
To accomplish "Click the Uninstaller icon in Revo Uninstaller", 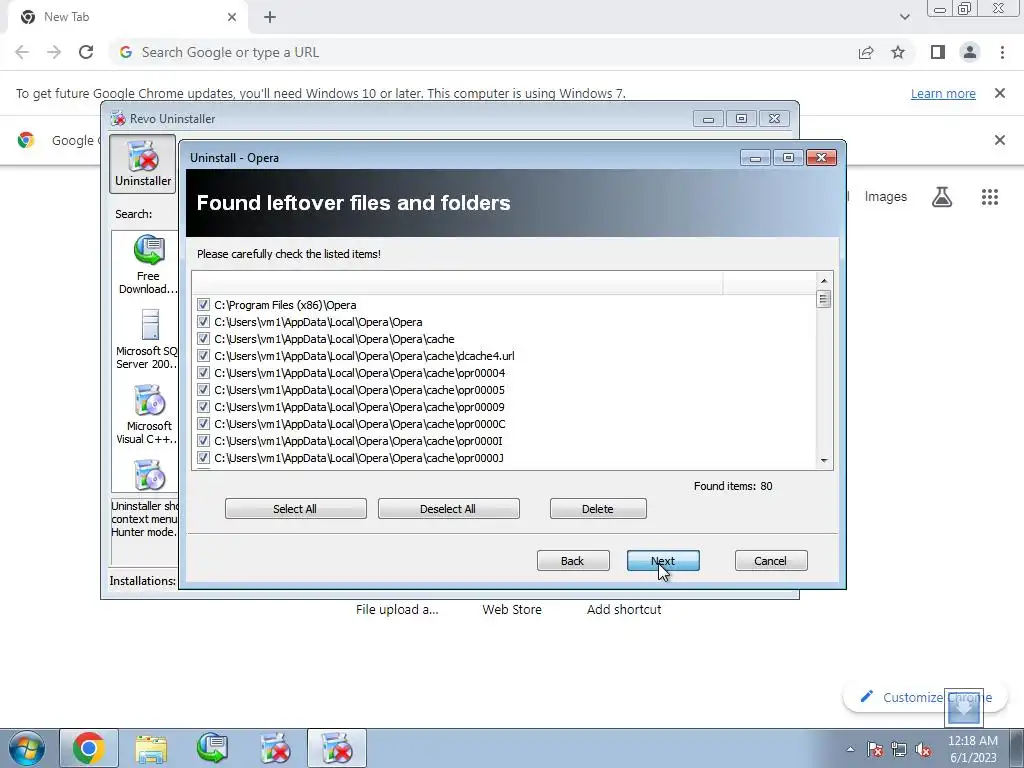I will pos(142,164).
